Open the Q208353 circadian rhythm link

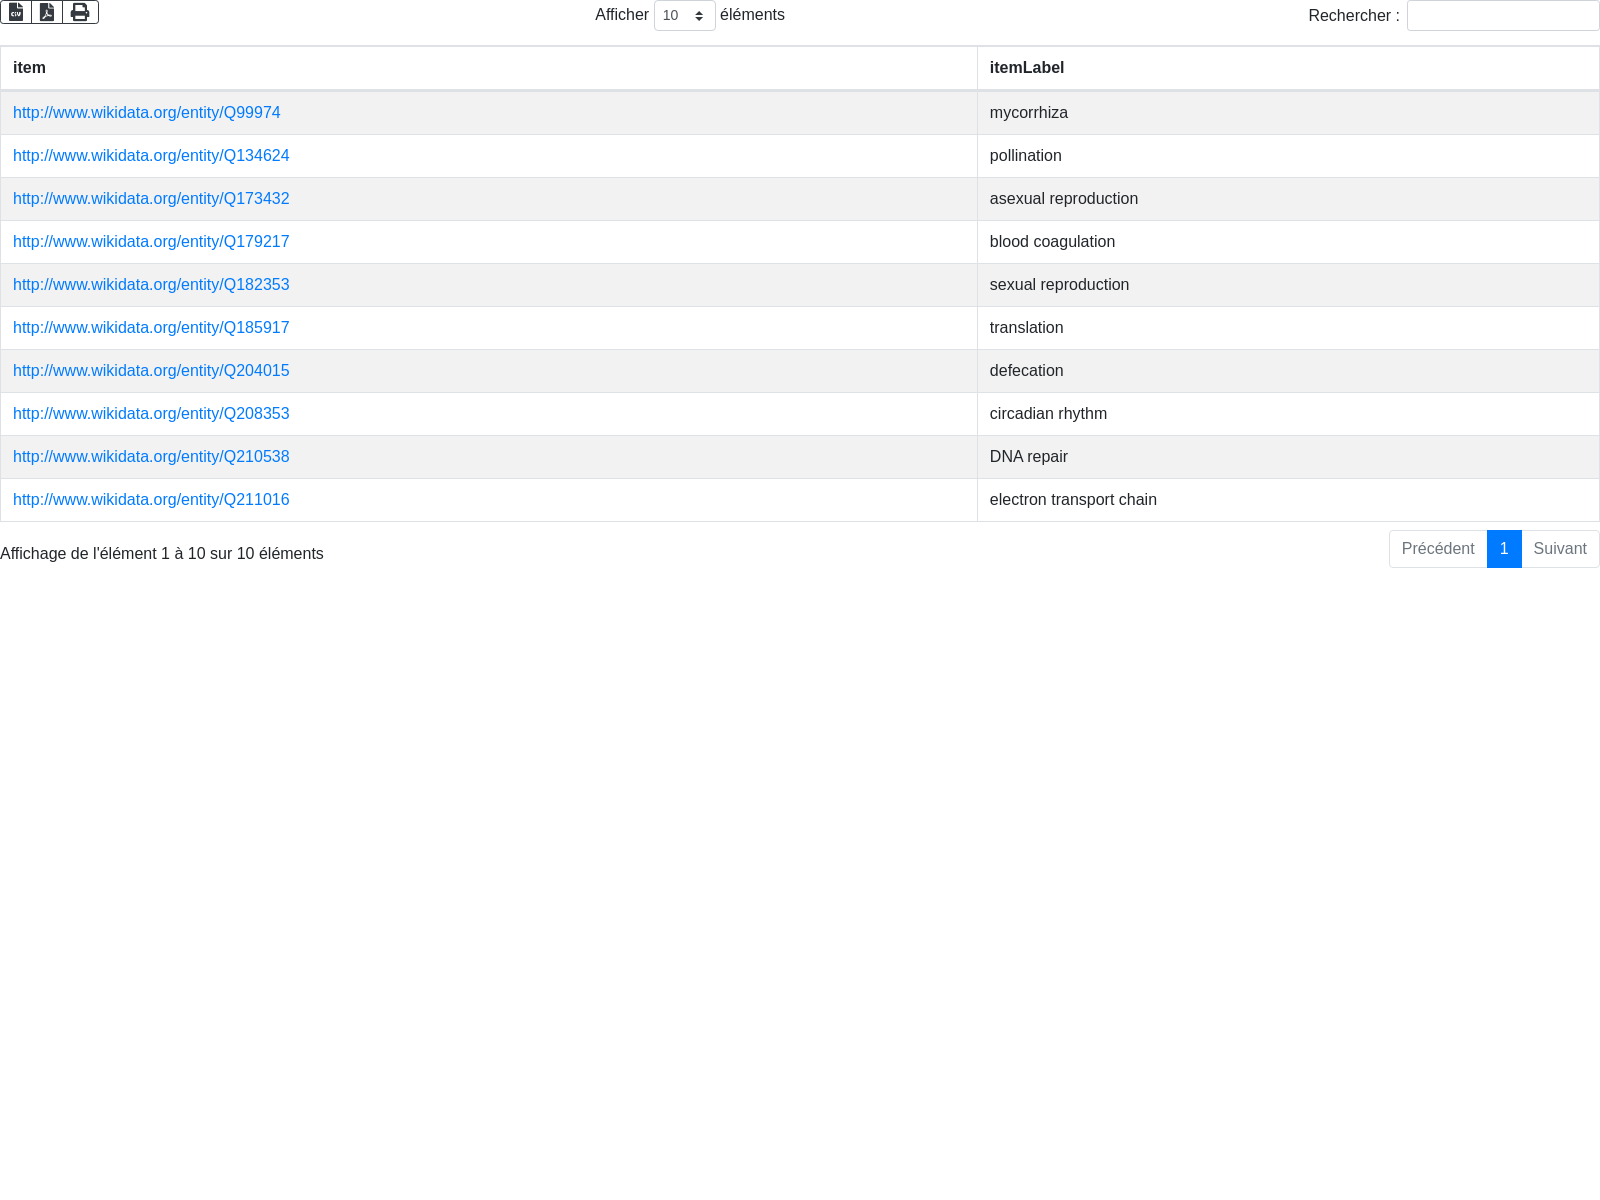coord(151,414)
